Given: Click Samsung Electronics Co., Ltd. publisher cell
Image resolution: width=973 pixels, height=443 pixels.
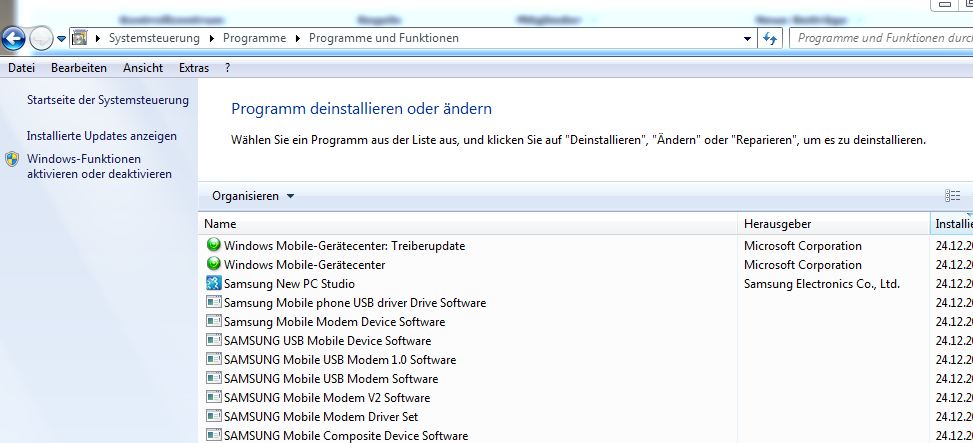Looking at the screenshot, I should 822,284.
